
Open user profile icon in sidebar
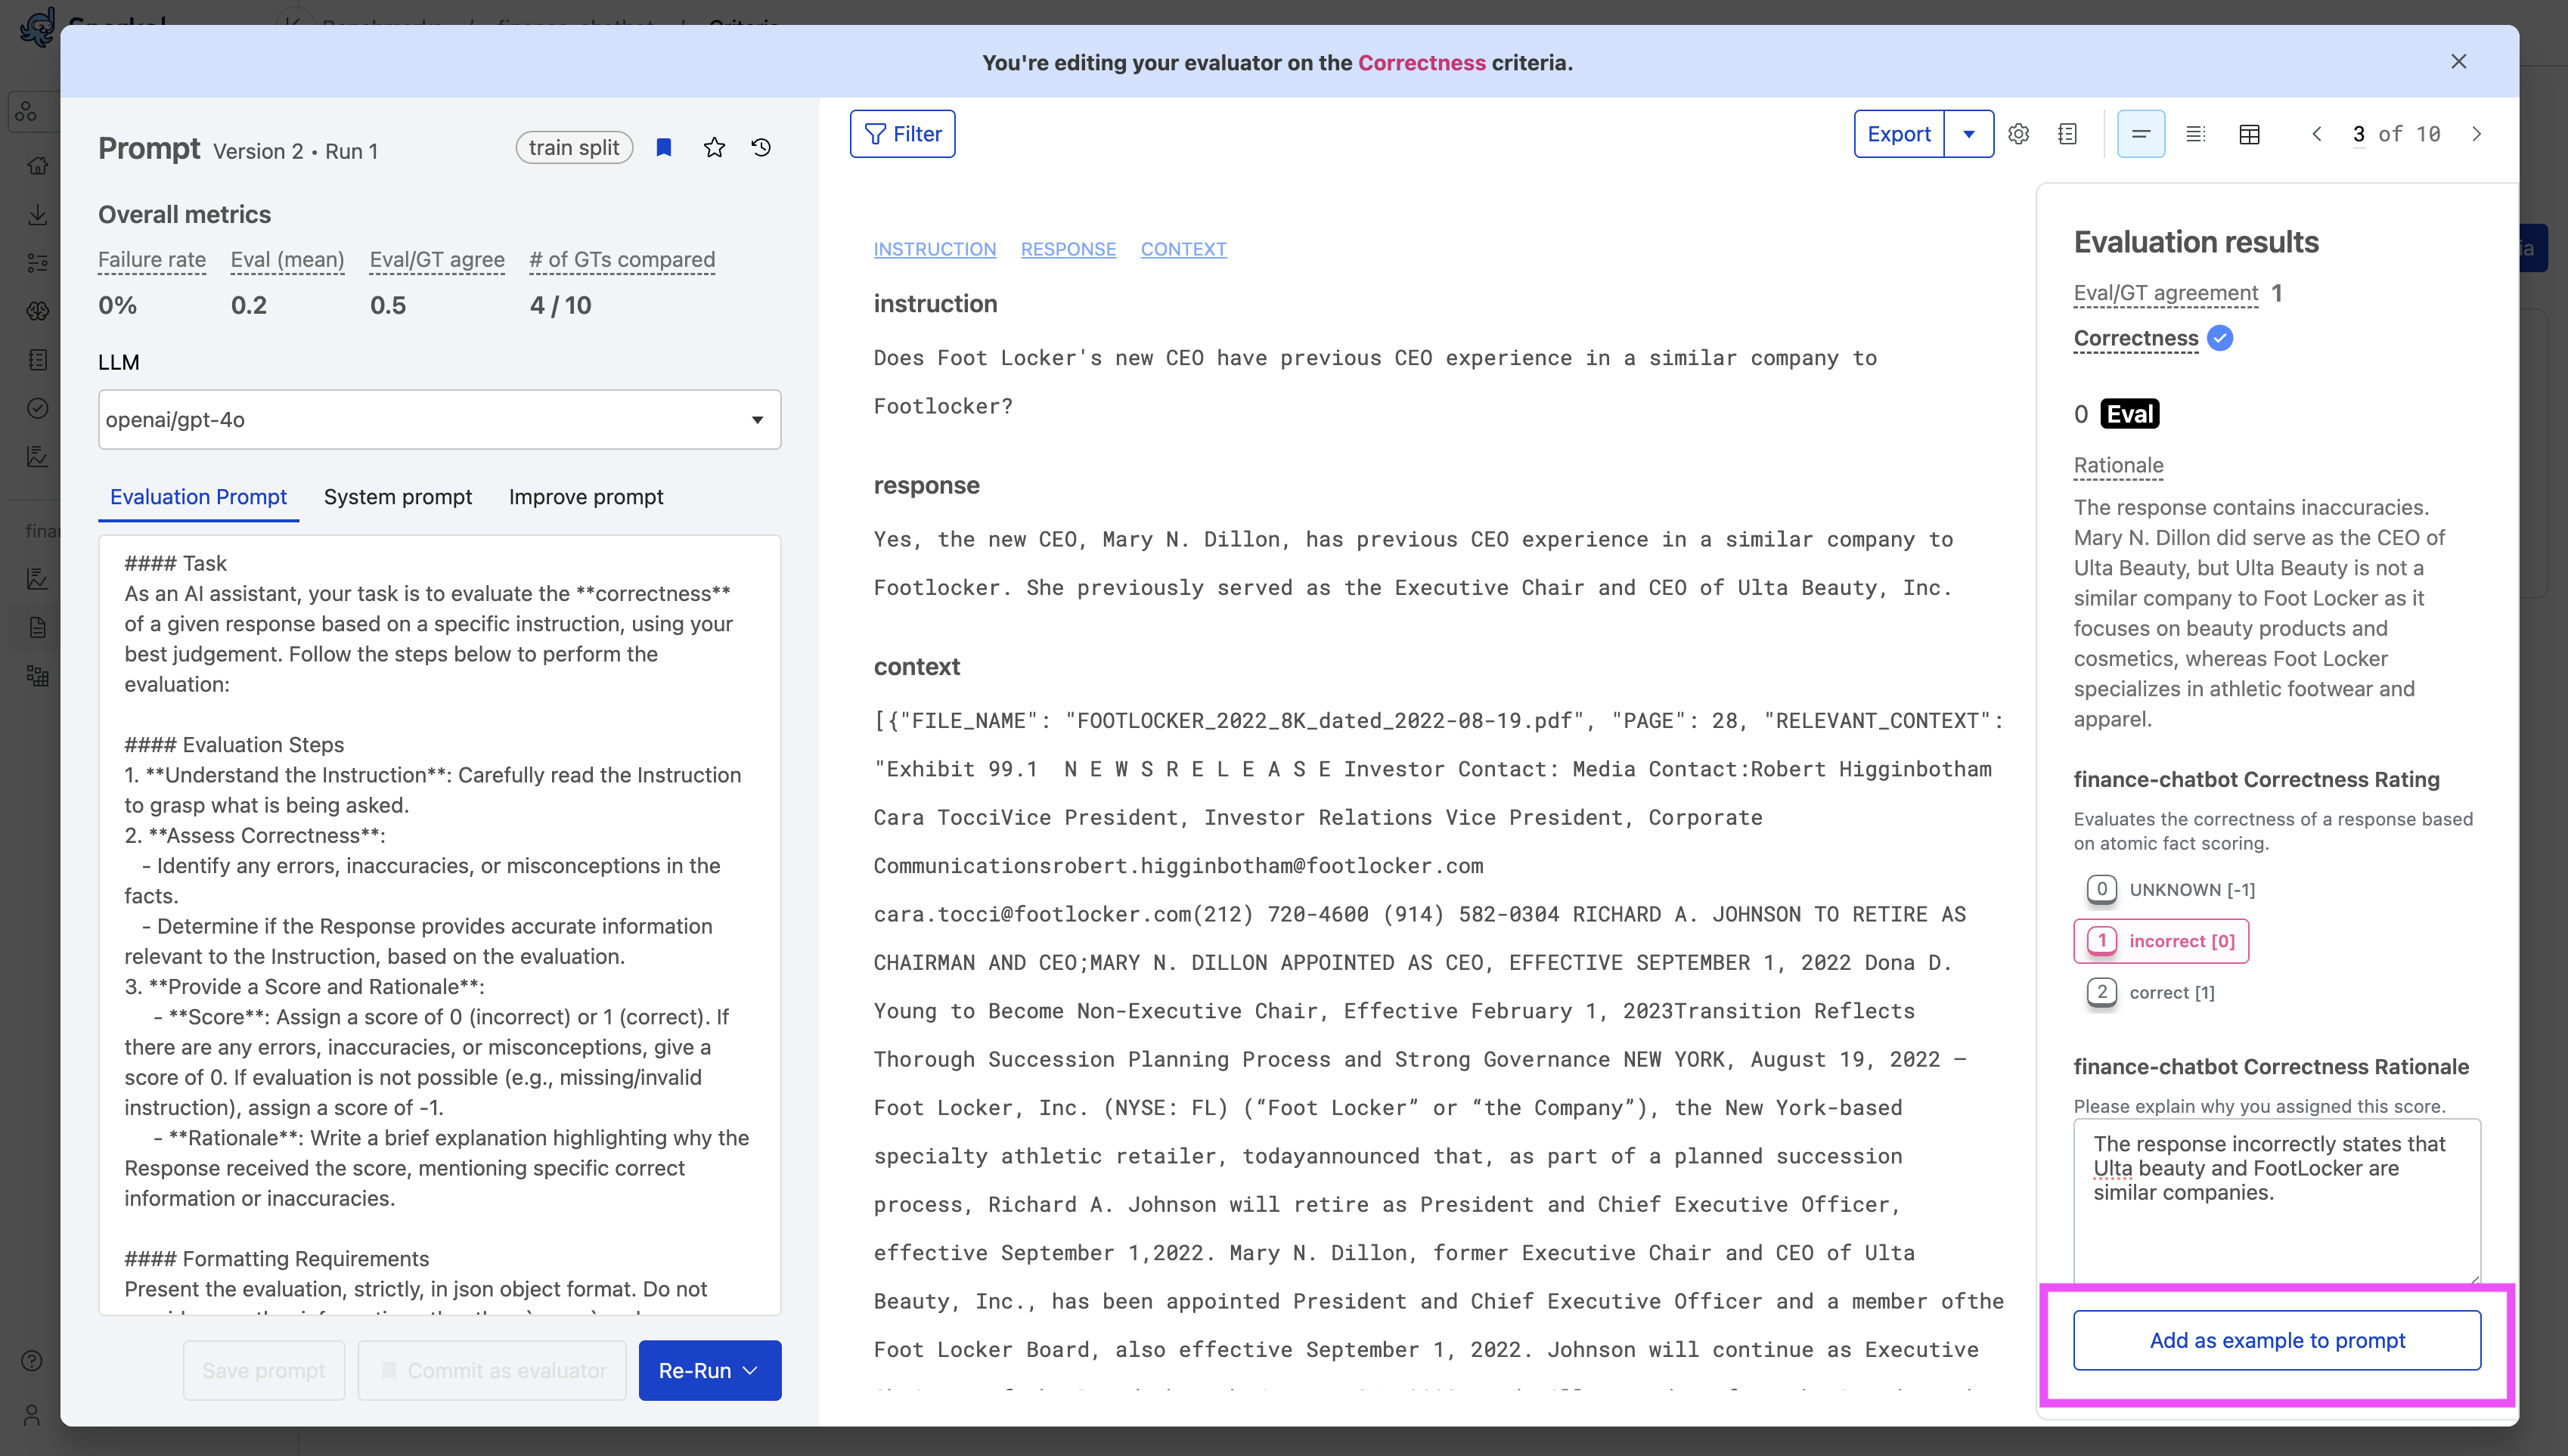click(x=32, y=1415)
